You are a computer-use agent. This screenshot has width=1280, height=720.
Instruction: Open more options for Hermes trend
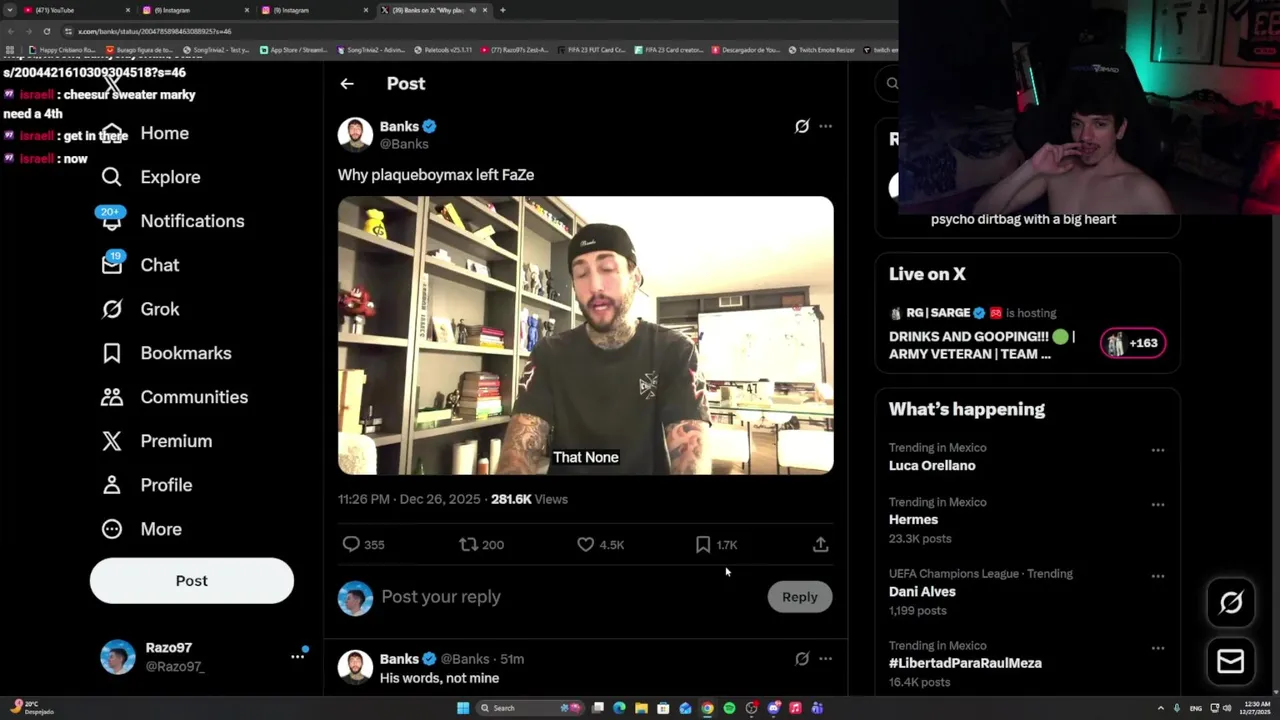1158,504
